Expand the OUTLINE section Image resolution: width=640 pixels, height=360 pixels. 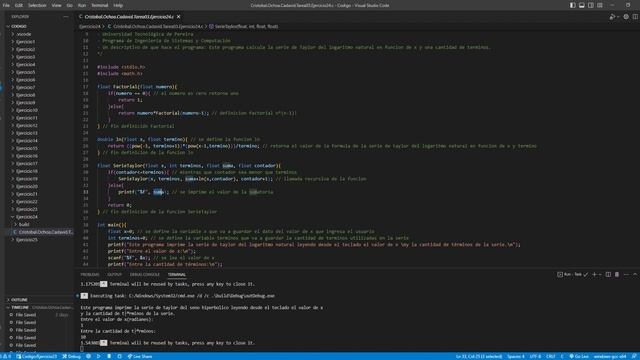click(19, 300)
